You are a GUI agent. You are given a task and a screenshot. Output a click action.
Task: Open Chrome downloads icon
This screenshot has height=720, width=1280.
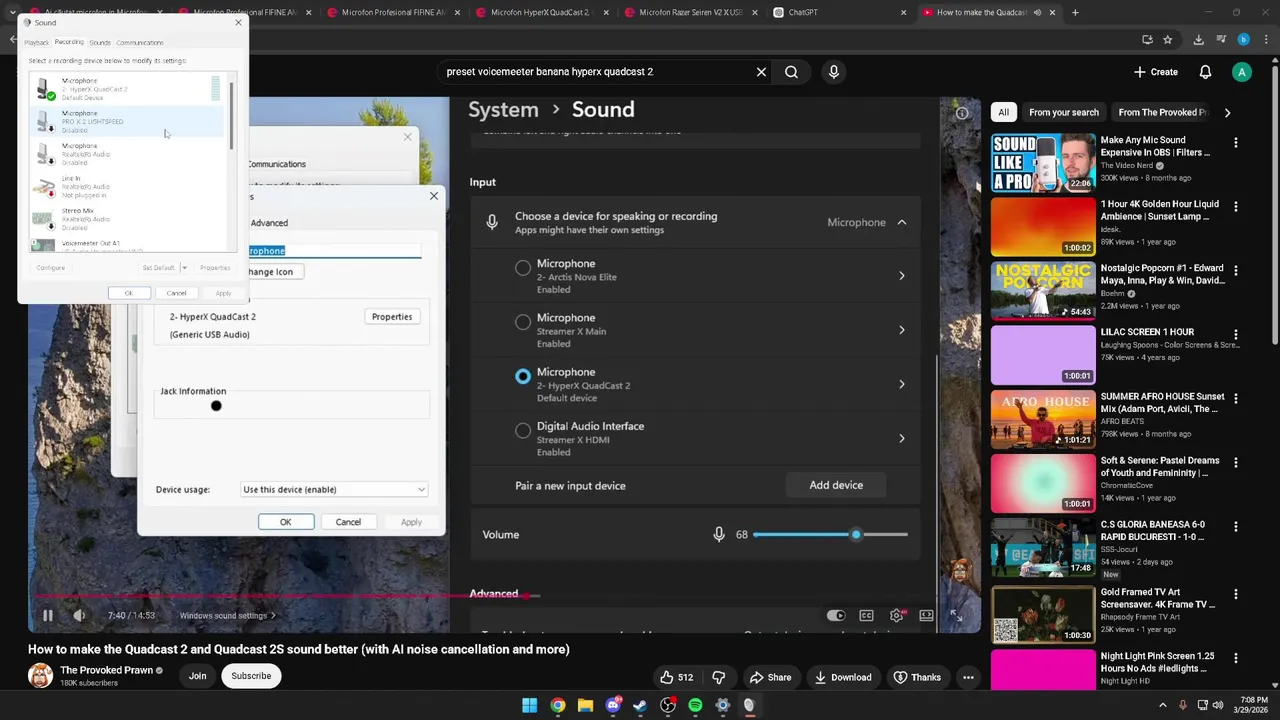pos(1198,40)
